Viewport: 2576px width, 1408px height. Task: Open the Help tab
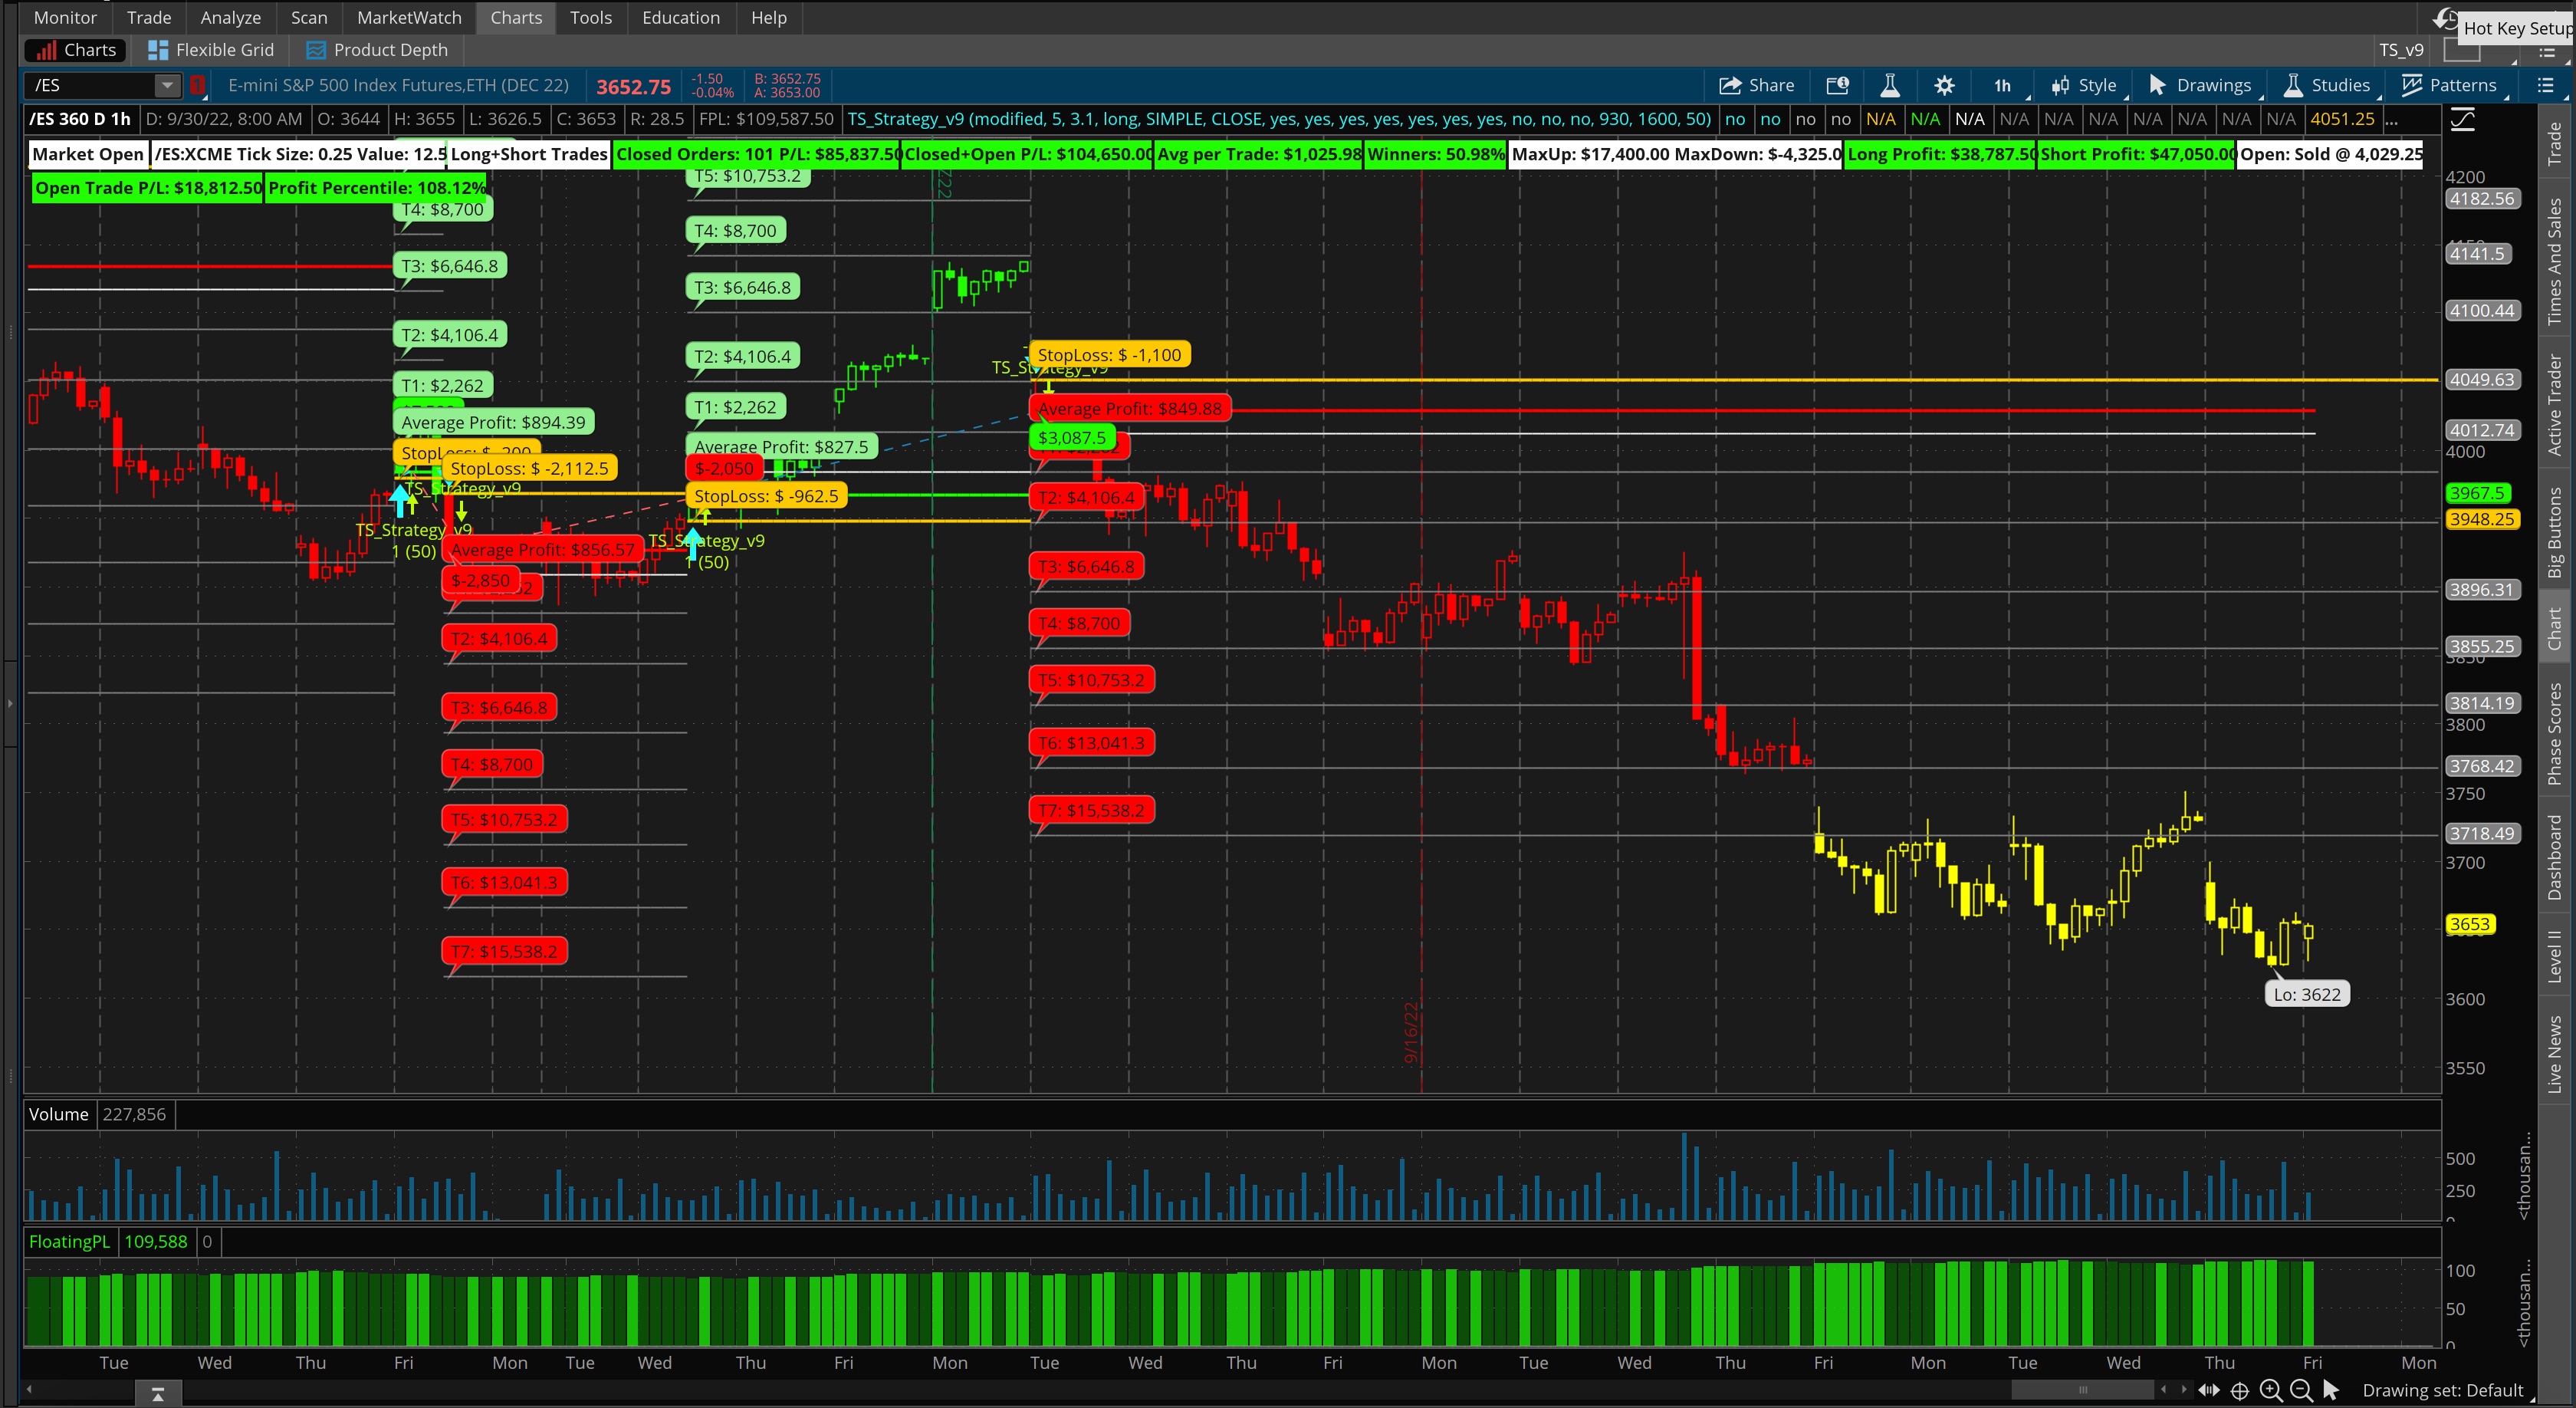click(768, 17)
